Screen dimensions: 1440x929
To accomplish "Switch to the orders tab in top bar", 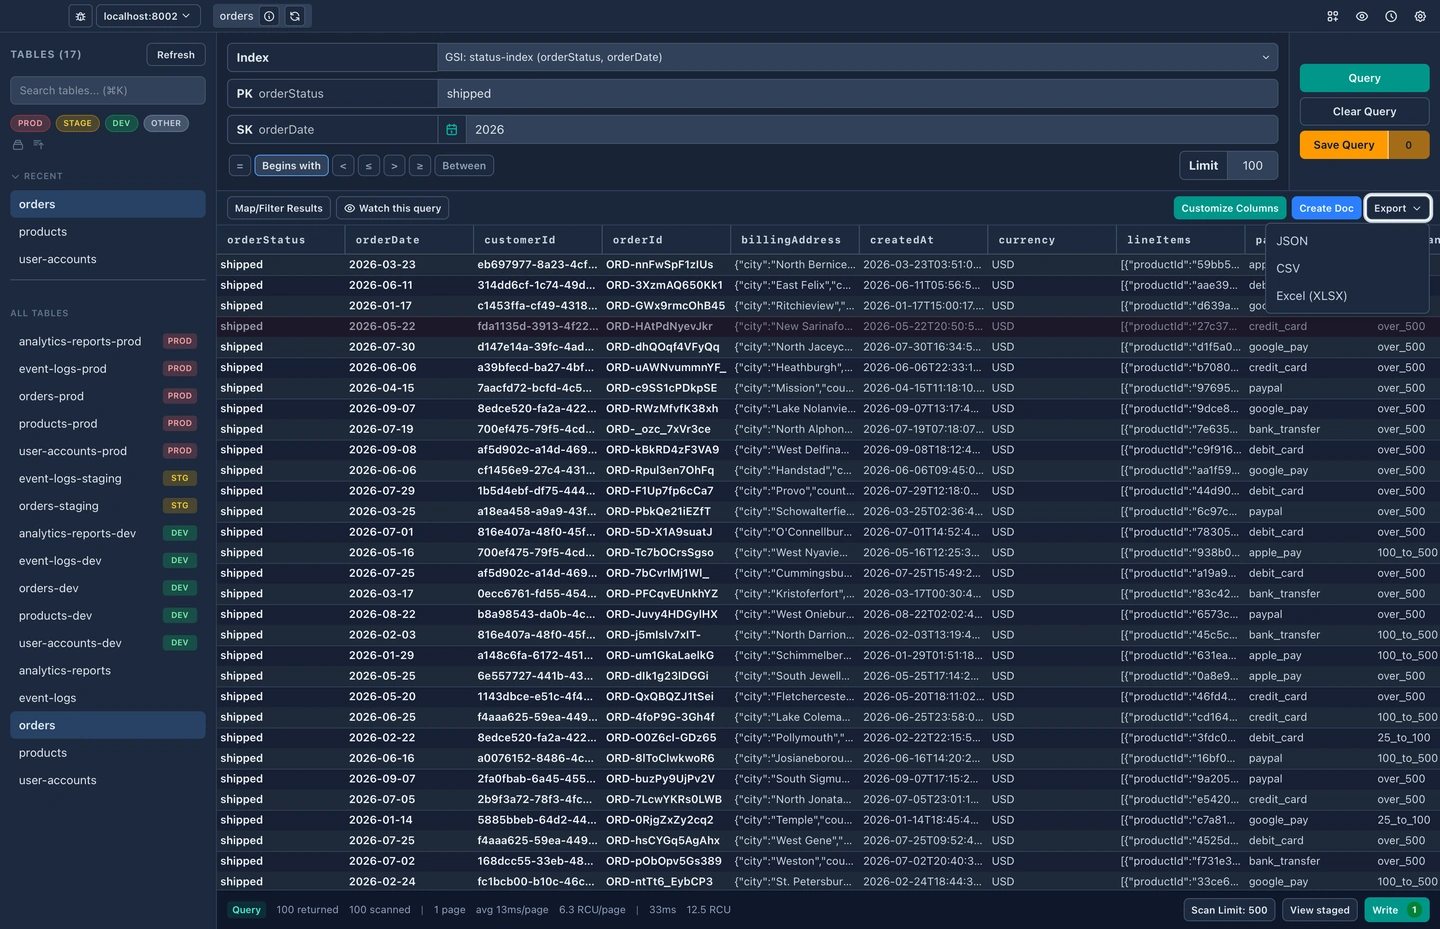I will pos(236,16).
